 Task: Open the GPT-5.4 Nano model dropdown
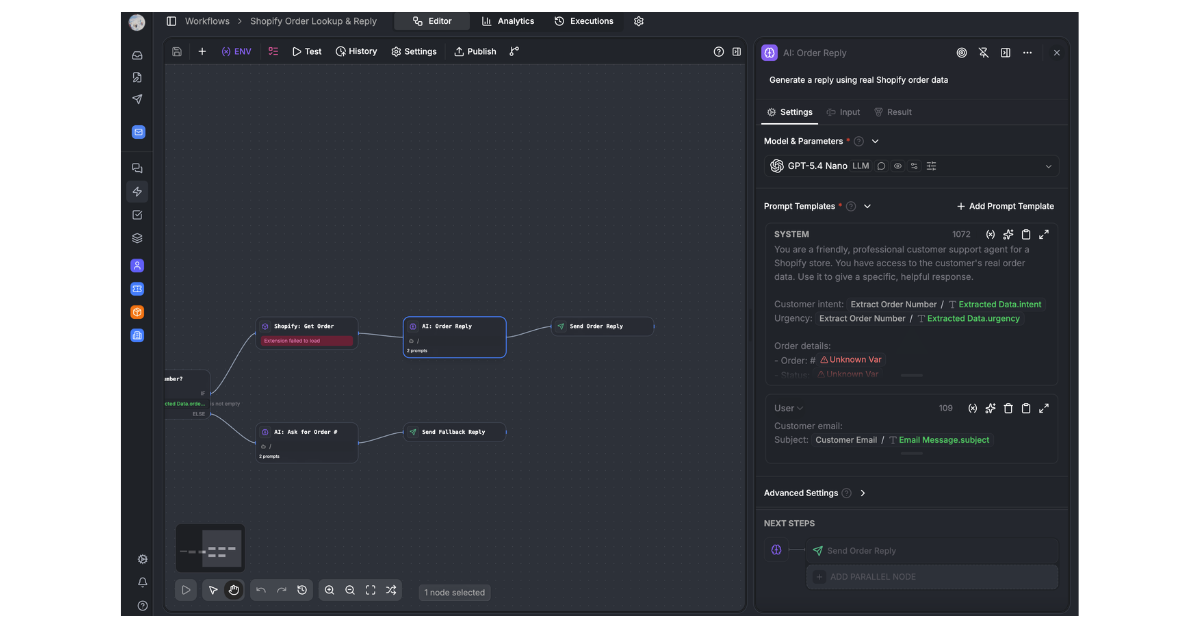point(1048,166)
